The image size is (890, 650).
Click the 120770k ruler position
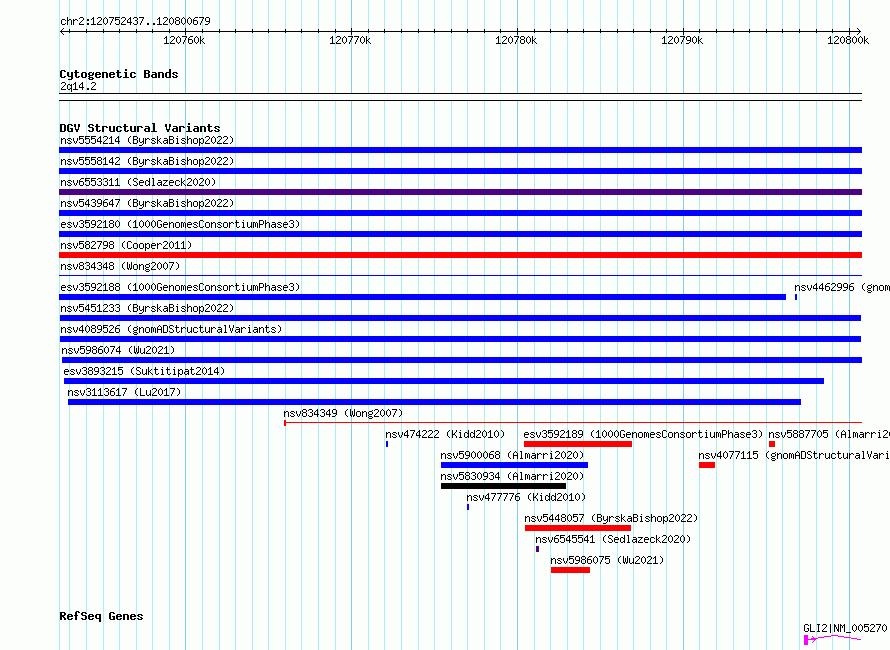(350, 40)
